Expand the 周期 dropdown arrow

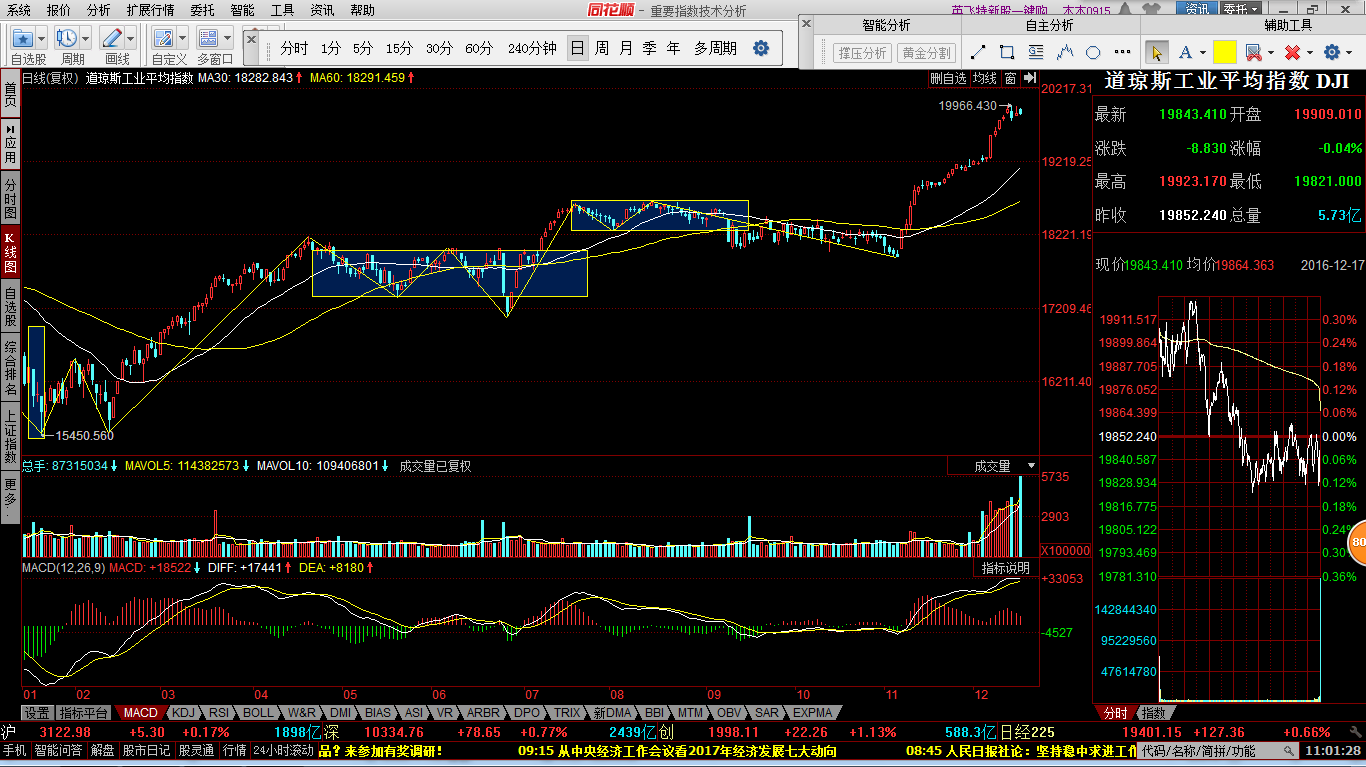pyautogui.click(x=86, y=38)
